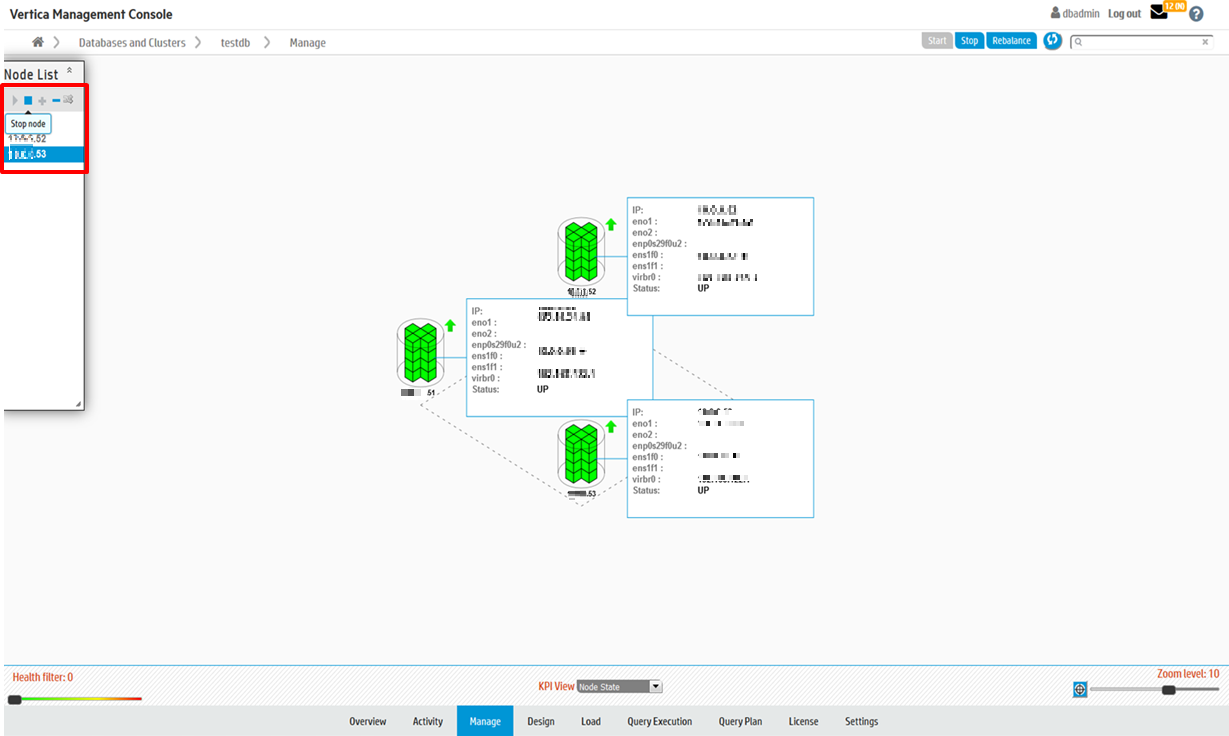
Task: Click the Remove node minus icon
Action: [56, 100]
